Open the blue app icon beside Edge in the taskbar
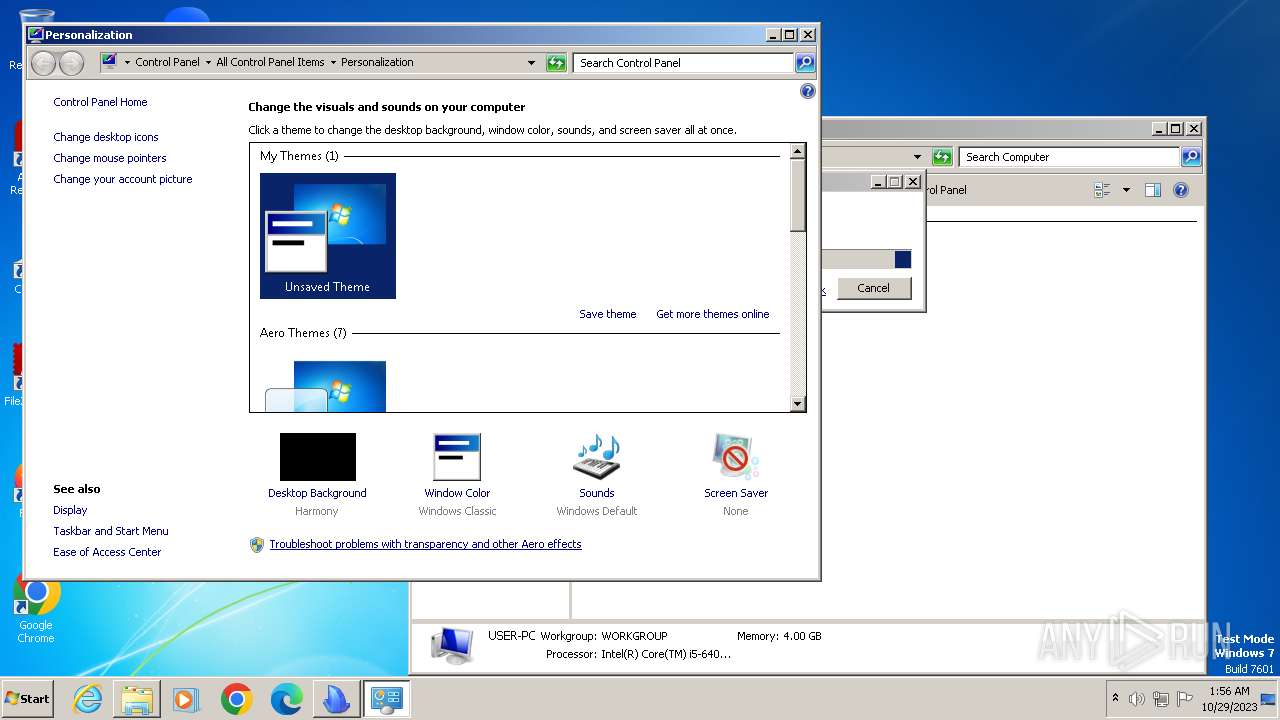The image size is (1280, 720). pos(336,699)
